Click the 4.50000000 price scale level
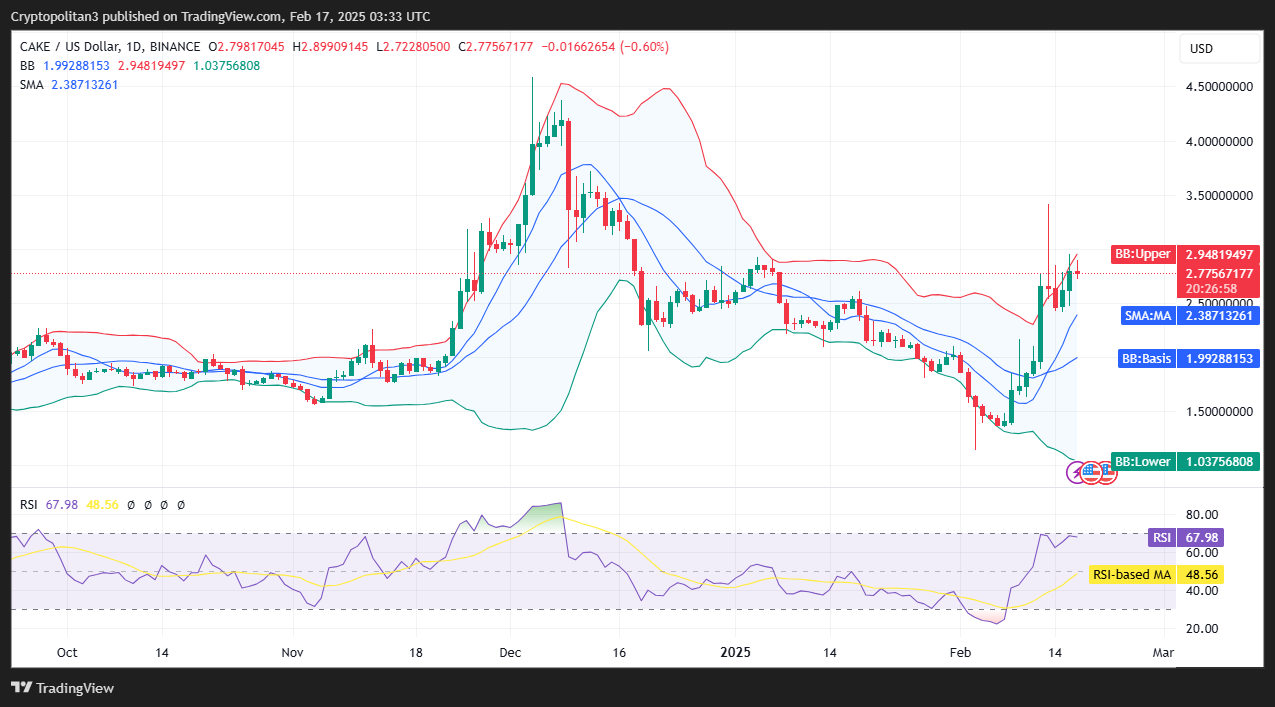Screen dimensions: 1275x707 1219,87
